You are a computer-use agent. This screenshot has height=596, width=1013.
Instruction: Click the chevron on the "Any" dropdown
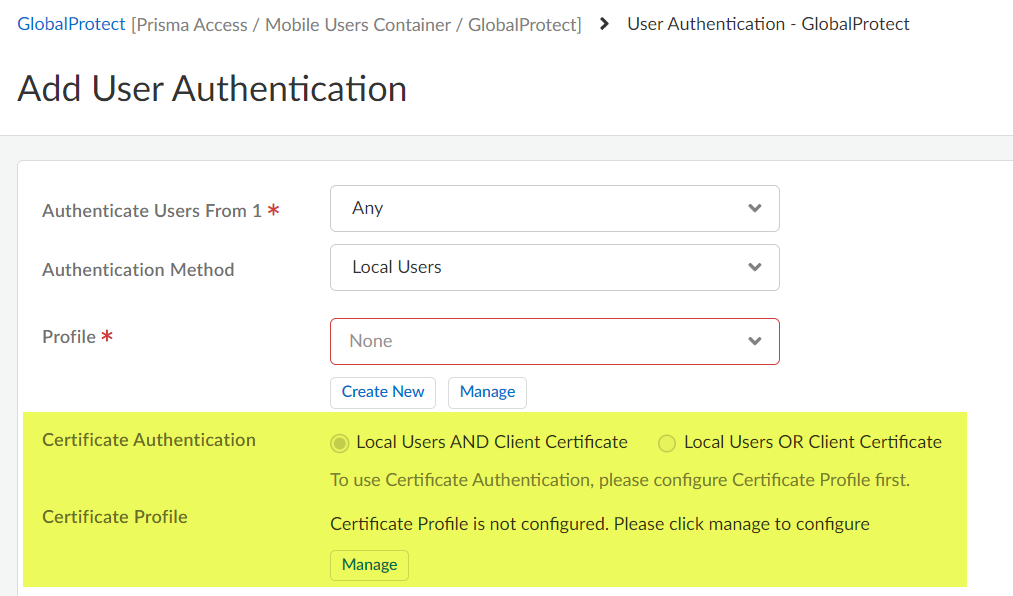click(x=755, y=208)
